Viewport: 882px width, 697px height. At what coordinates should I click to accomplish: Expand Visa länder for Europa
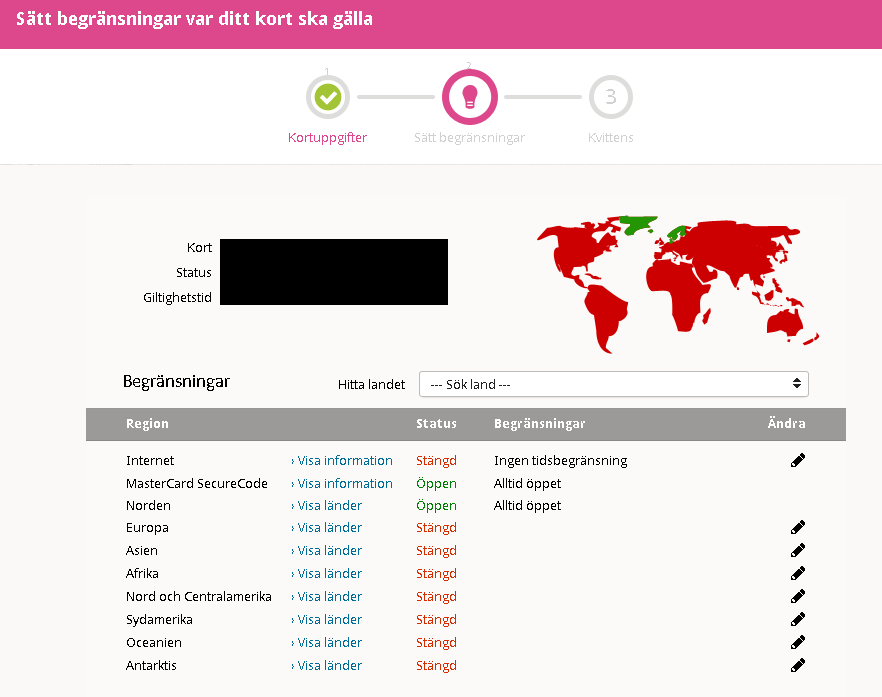pos(326,528)
